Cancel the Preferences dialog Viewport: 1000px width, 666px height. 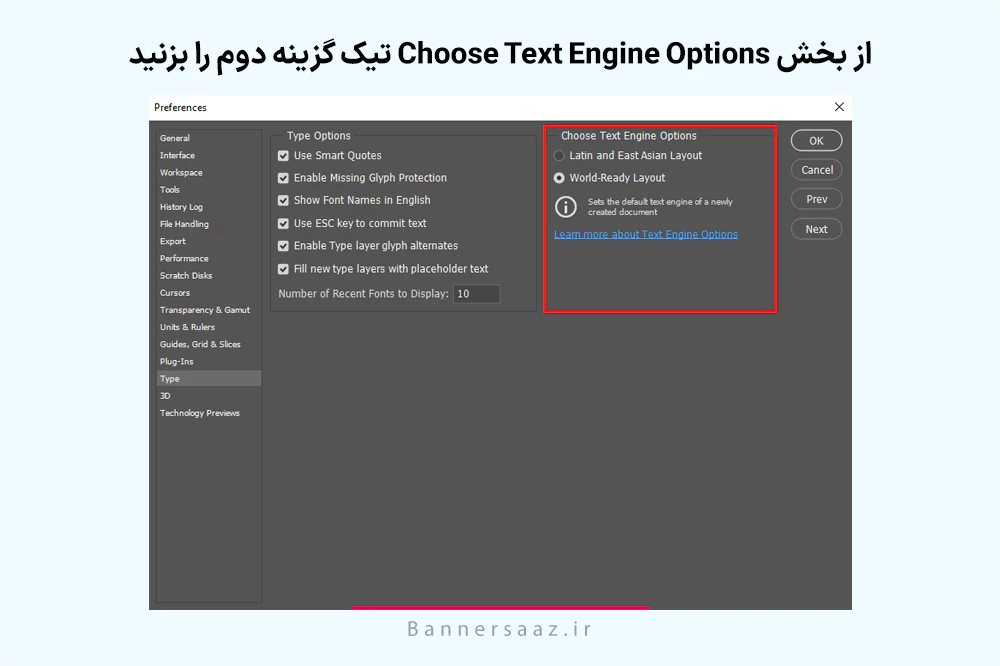click(817, 170)
